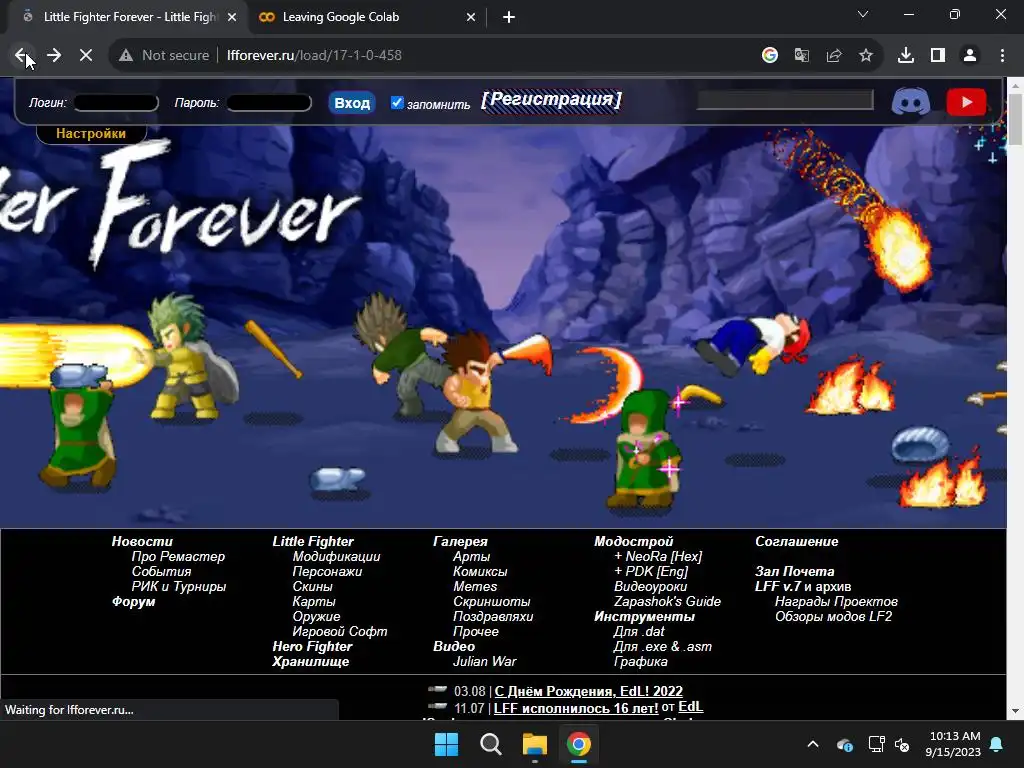Open the Julian War video link
The image size is (1024, 768).
485,662
